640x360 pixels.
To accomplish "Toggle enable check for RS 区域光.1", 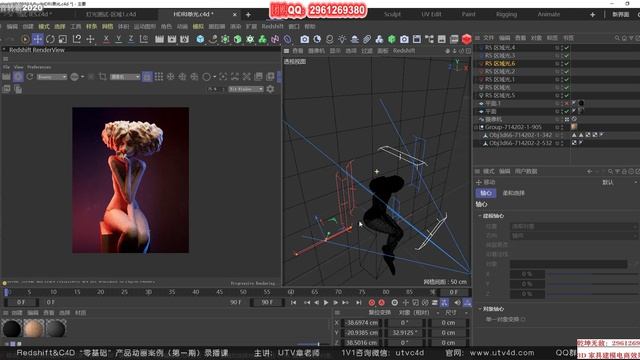I will [567, 80].
